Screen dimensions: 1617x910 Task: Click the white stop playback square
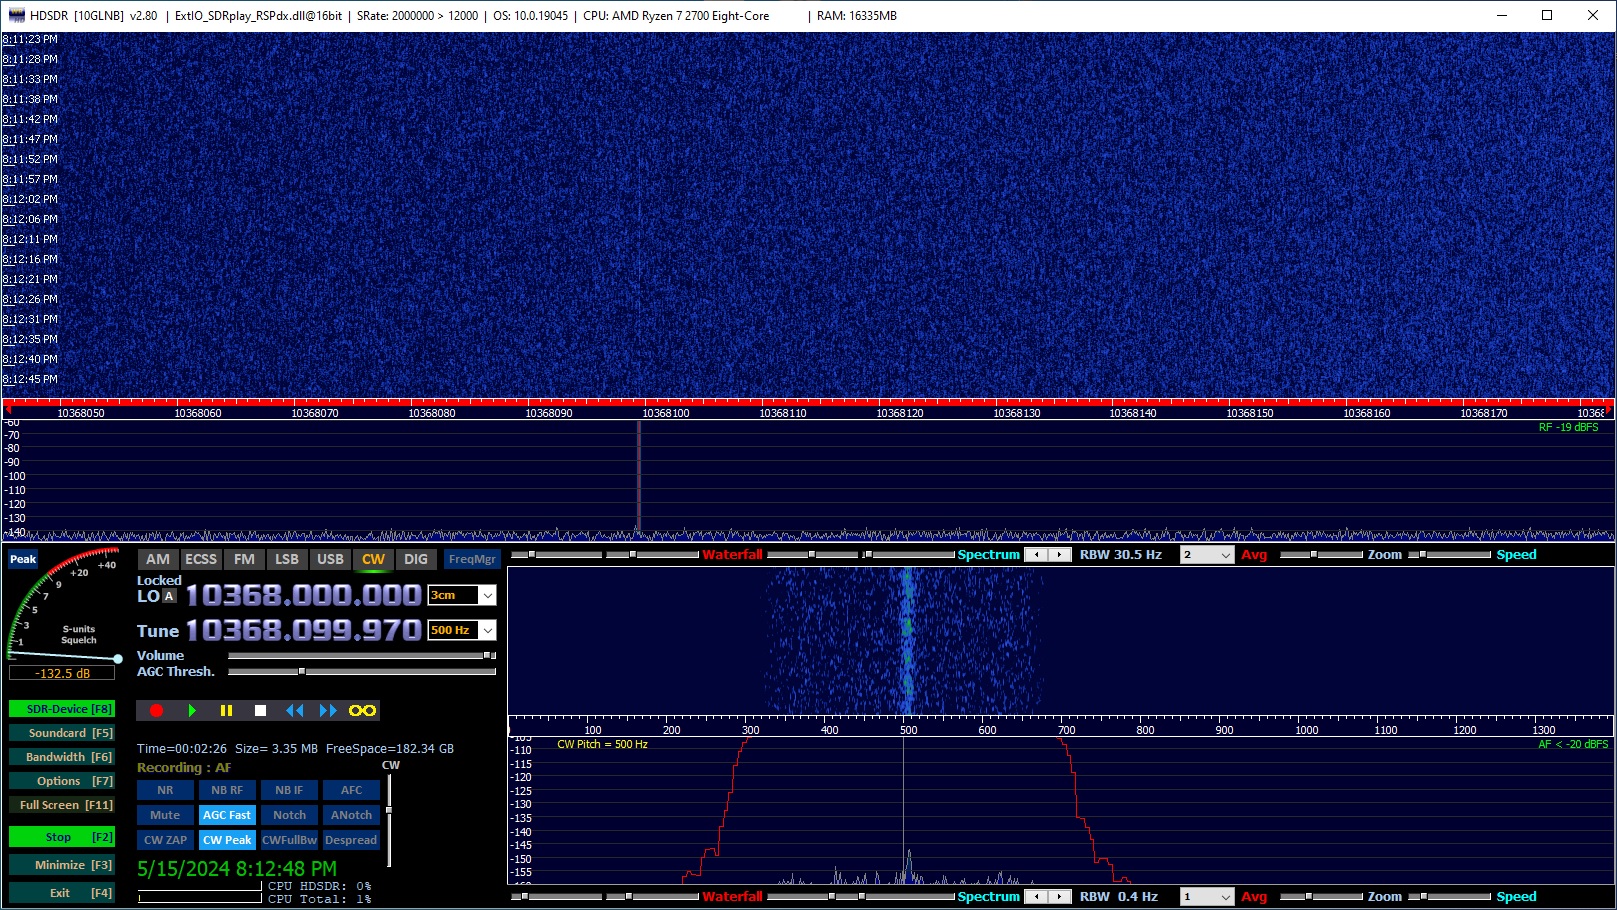pos(260,711)
